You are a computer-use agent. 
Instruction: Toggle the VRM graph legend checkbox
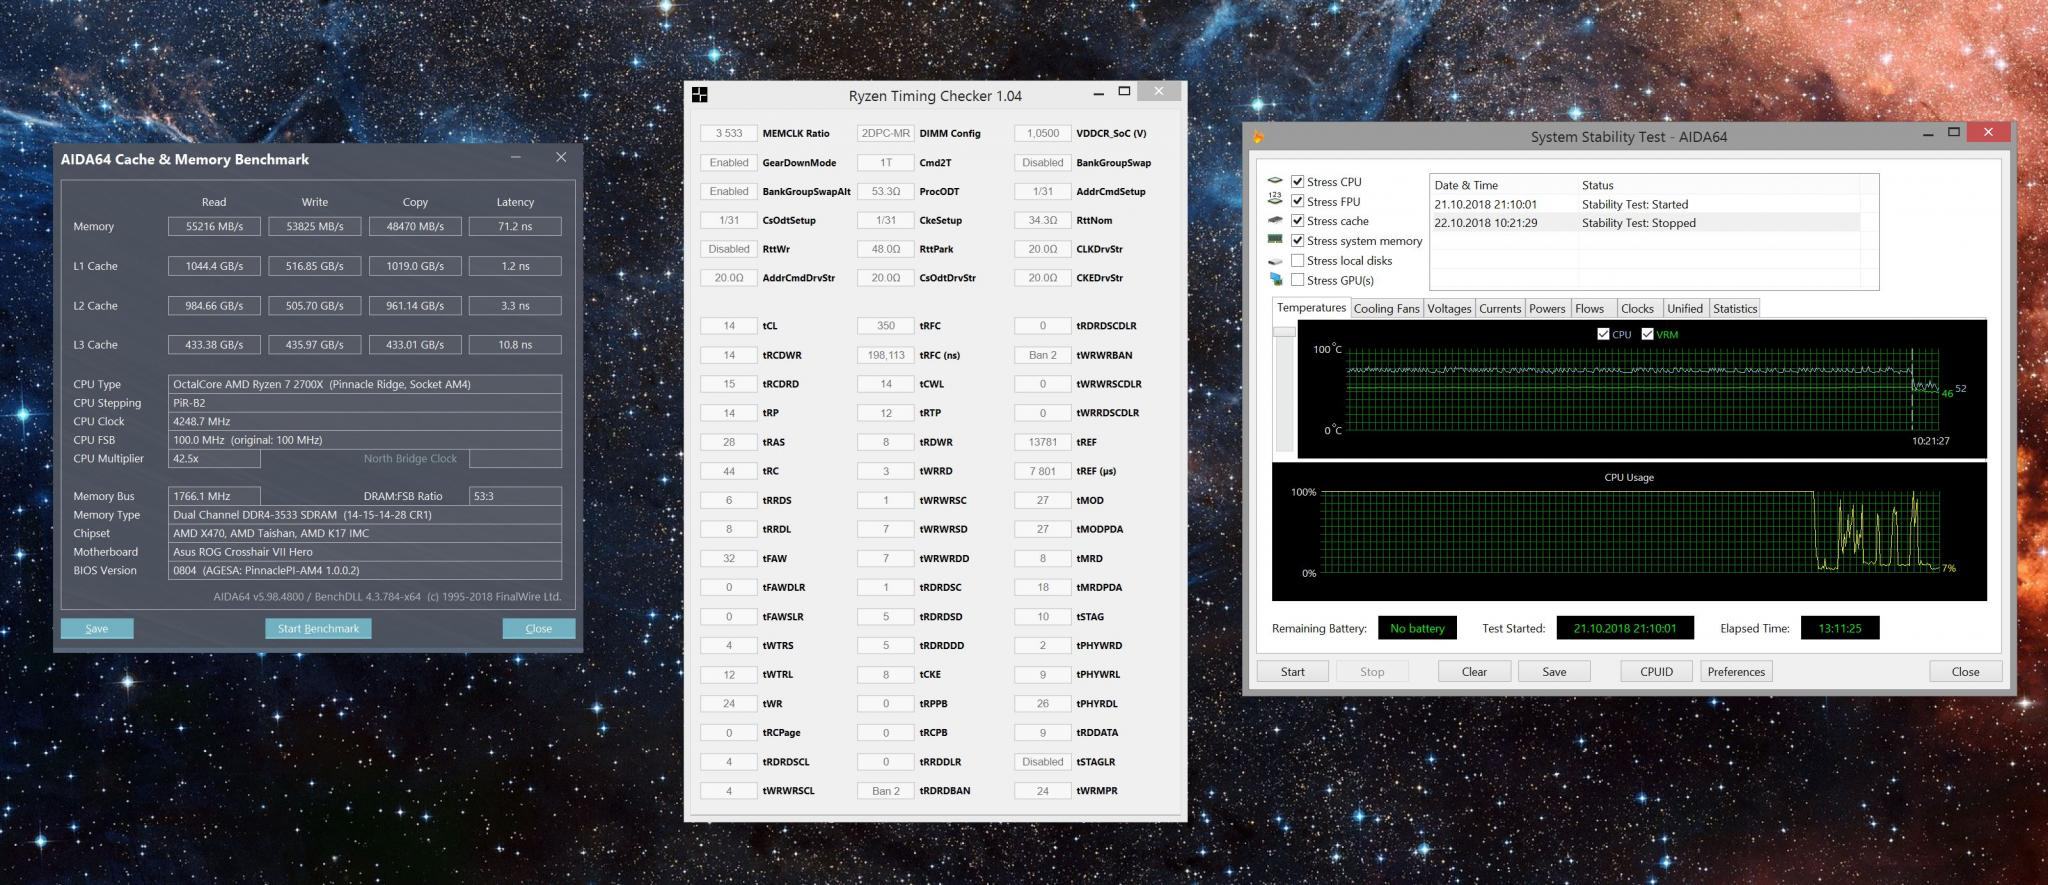(1647, 335)
